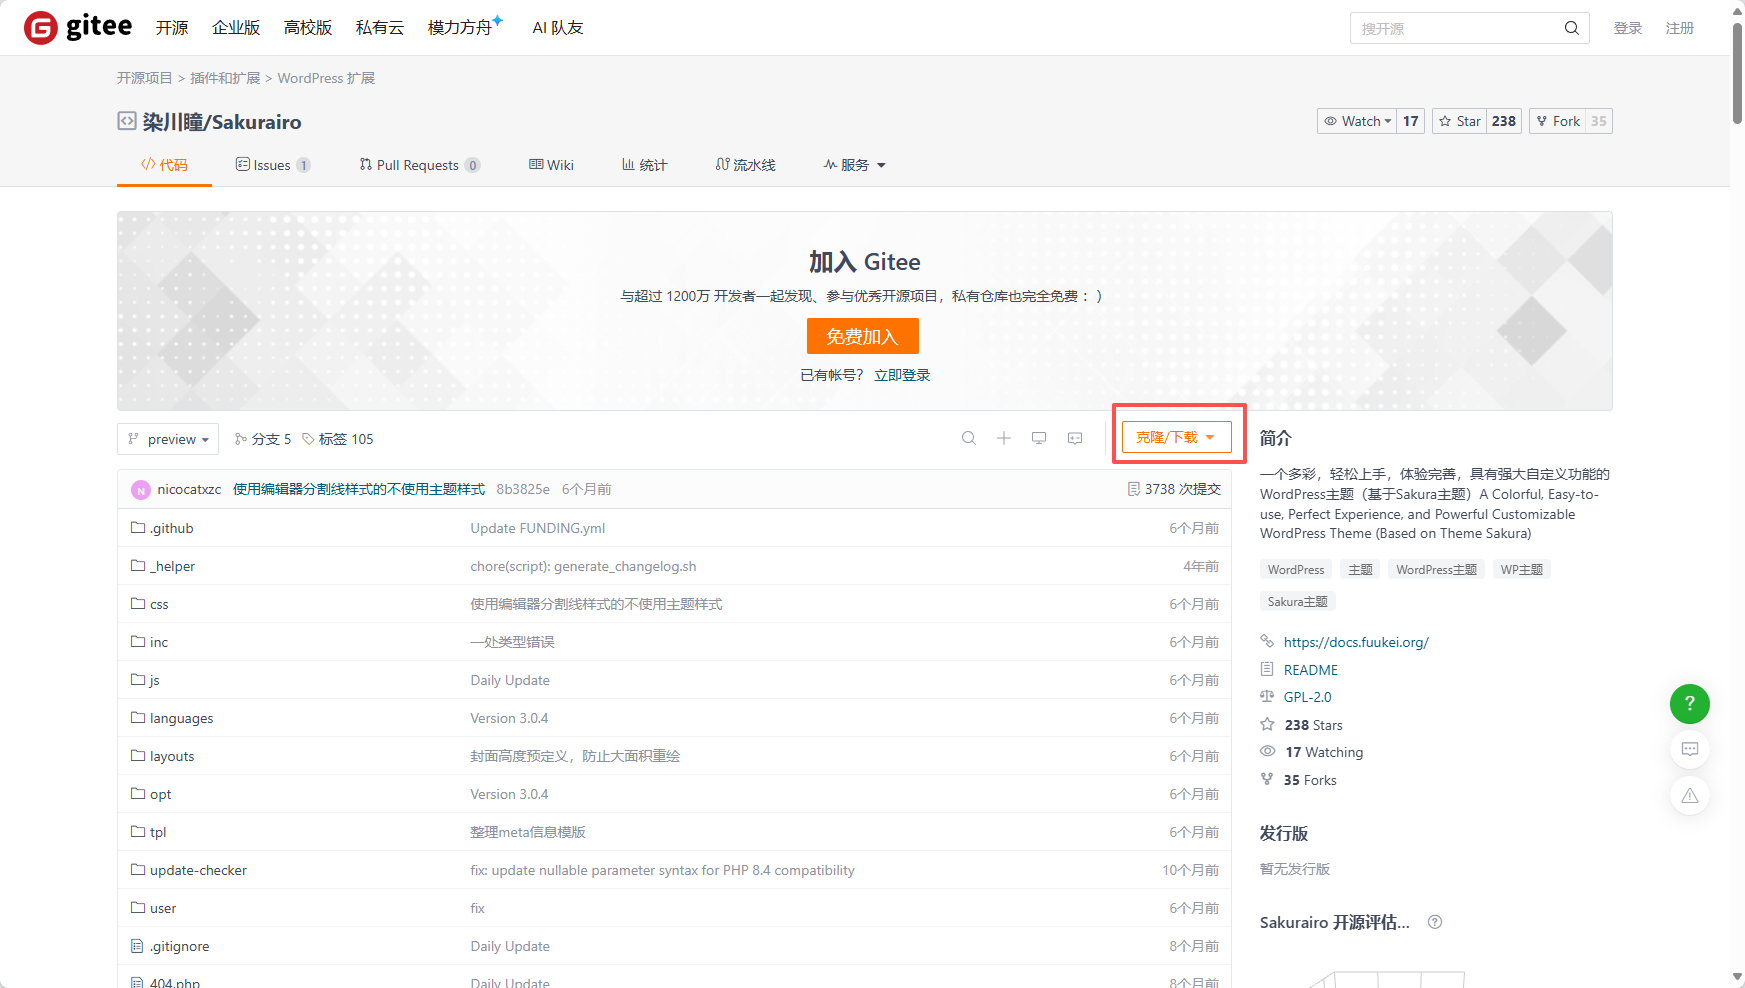
Task: Click the repository code icon beside 染川瞳/Sakurairo
Action: tap(127, 121)
